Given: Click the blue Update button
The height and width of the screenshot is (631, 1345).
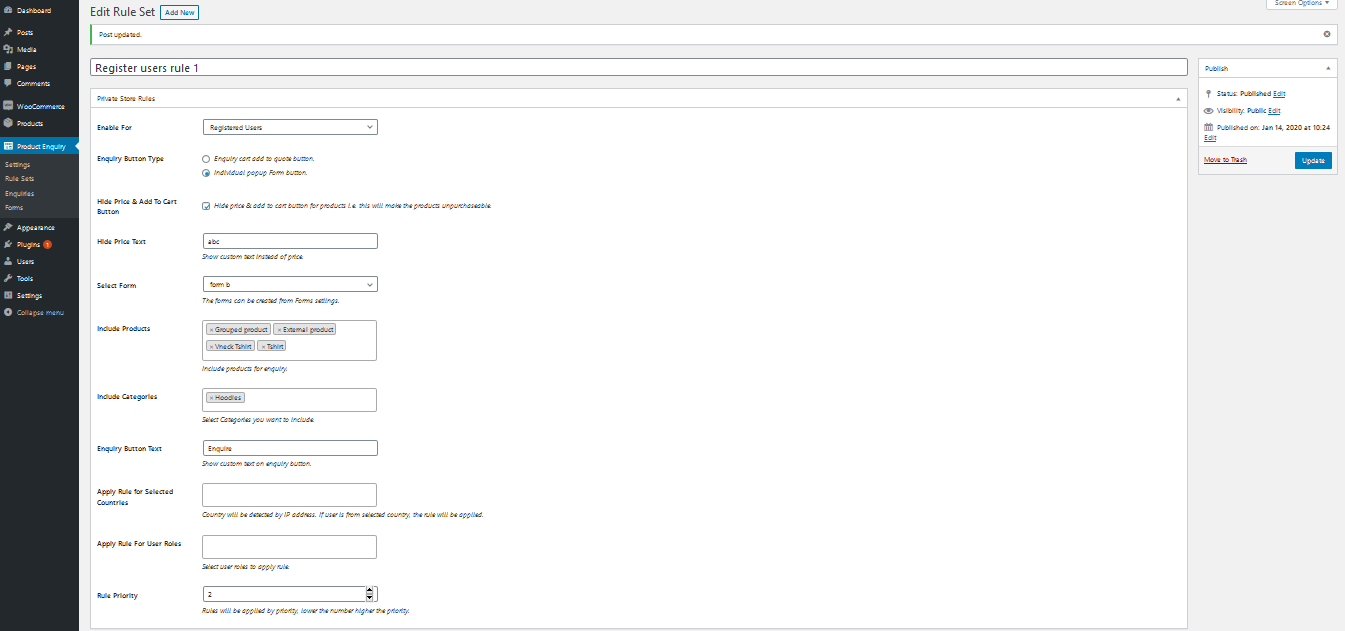Looking at the screenshot, I should pyautogui.click(x=1313, y=160).
